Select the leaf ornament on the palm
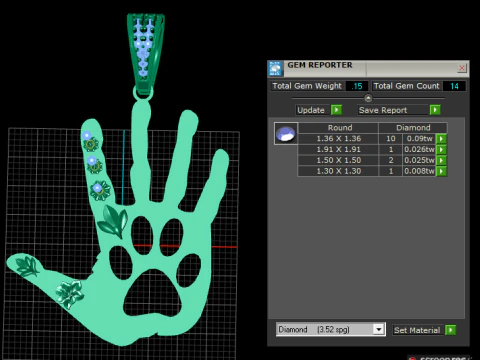The image size is (480, 360). tap(113, 221)
